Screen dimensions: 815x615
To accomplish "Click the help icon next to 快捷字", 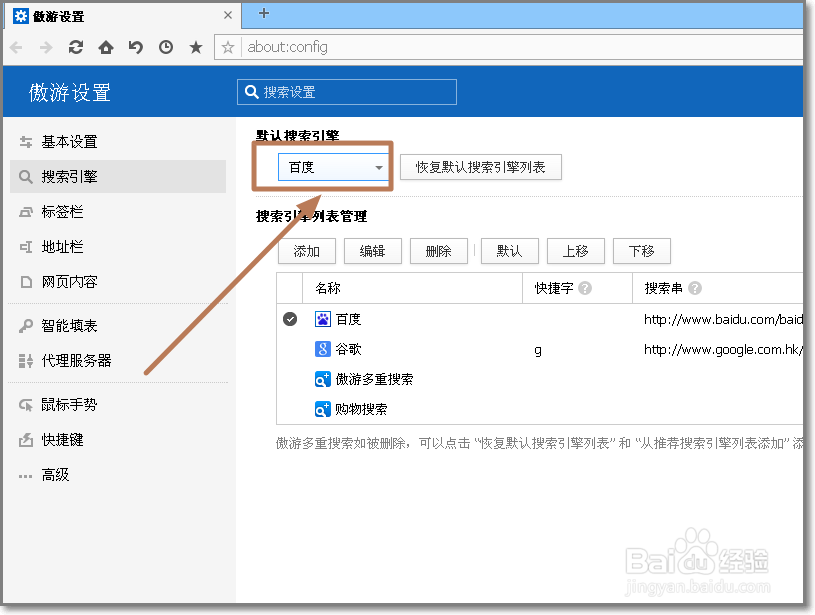I will point(585,288).
